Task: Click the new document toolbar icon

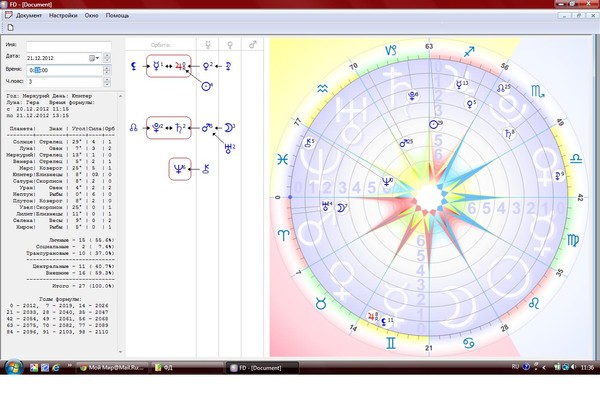Action: click(11, 27)
